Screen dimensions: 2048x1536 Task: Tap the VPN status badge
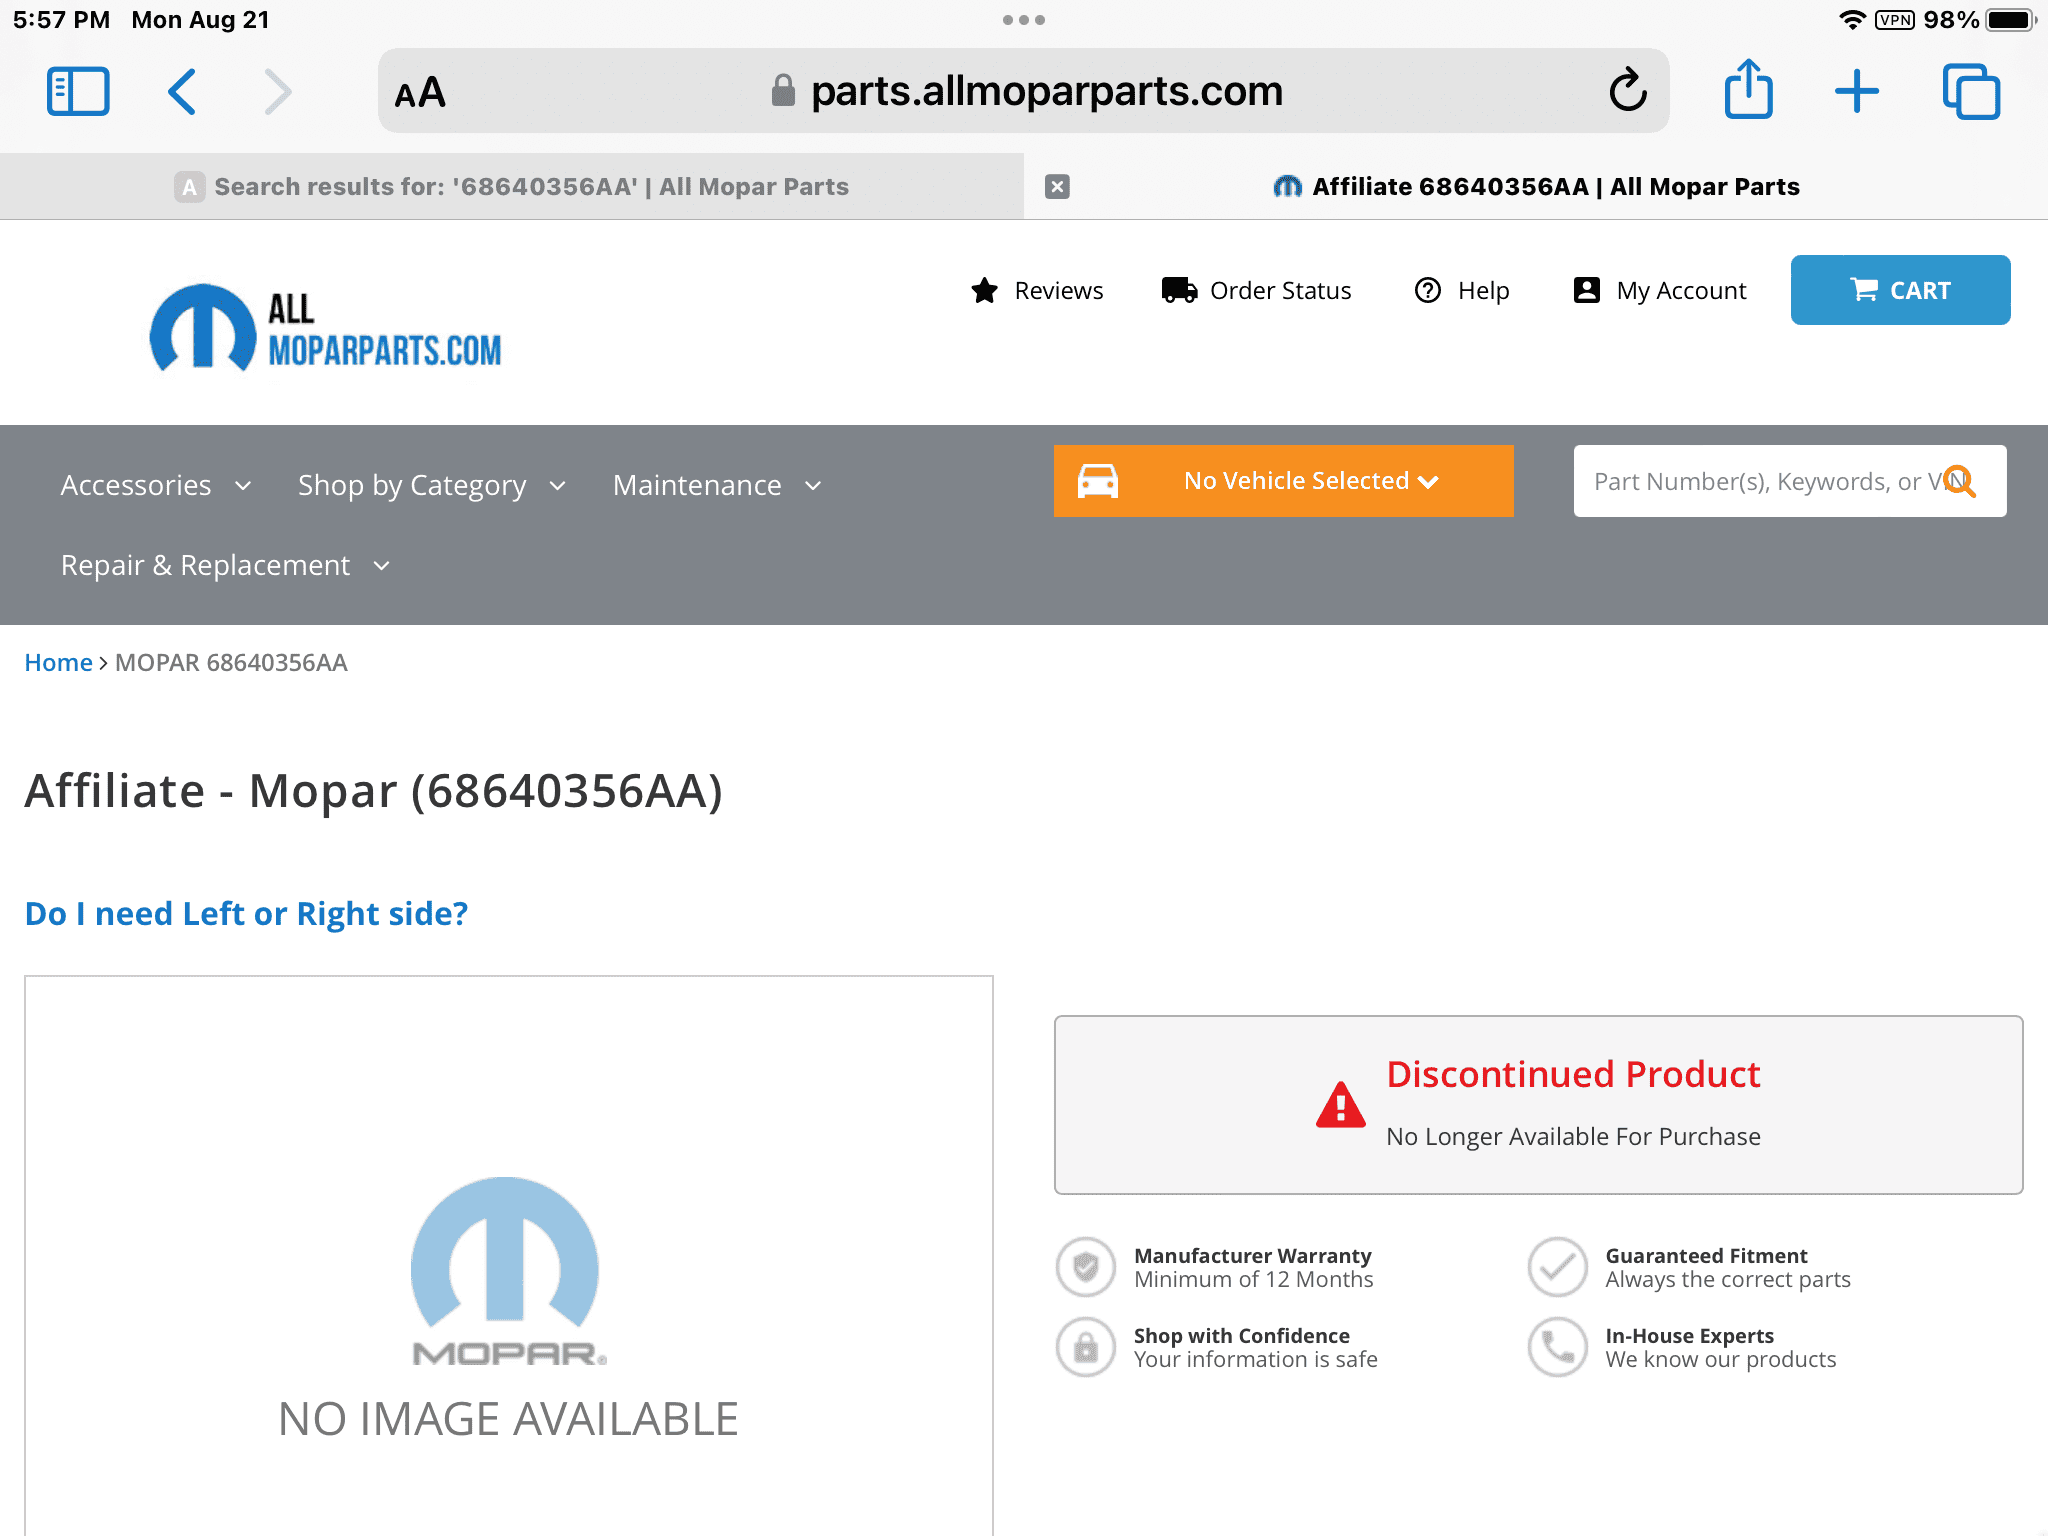point(1895,20)
